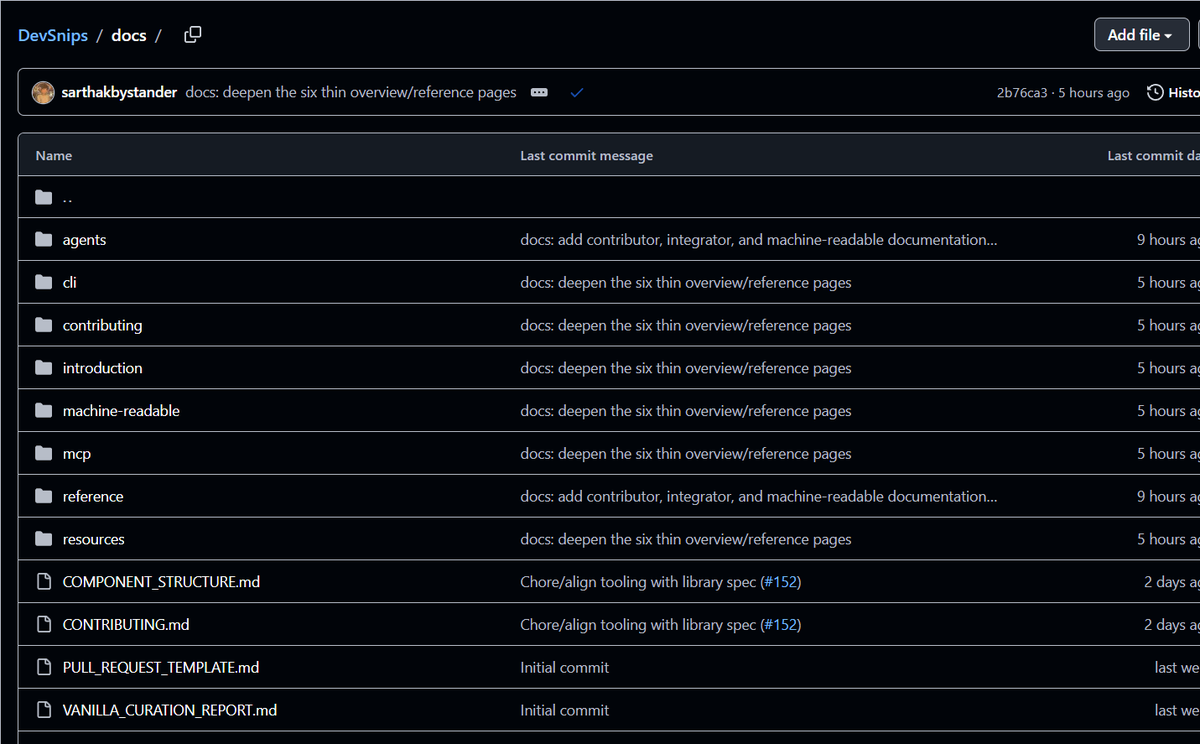
Task: Open machine-readable row commit message
Action: (686, 411)
